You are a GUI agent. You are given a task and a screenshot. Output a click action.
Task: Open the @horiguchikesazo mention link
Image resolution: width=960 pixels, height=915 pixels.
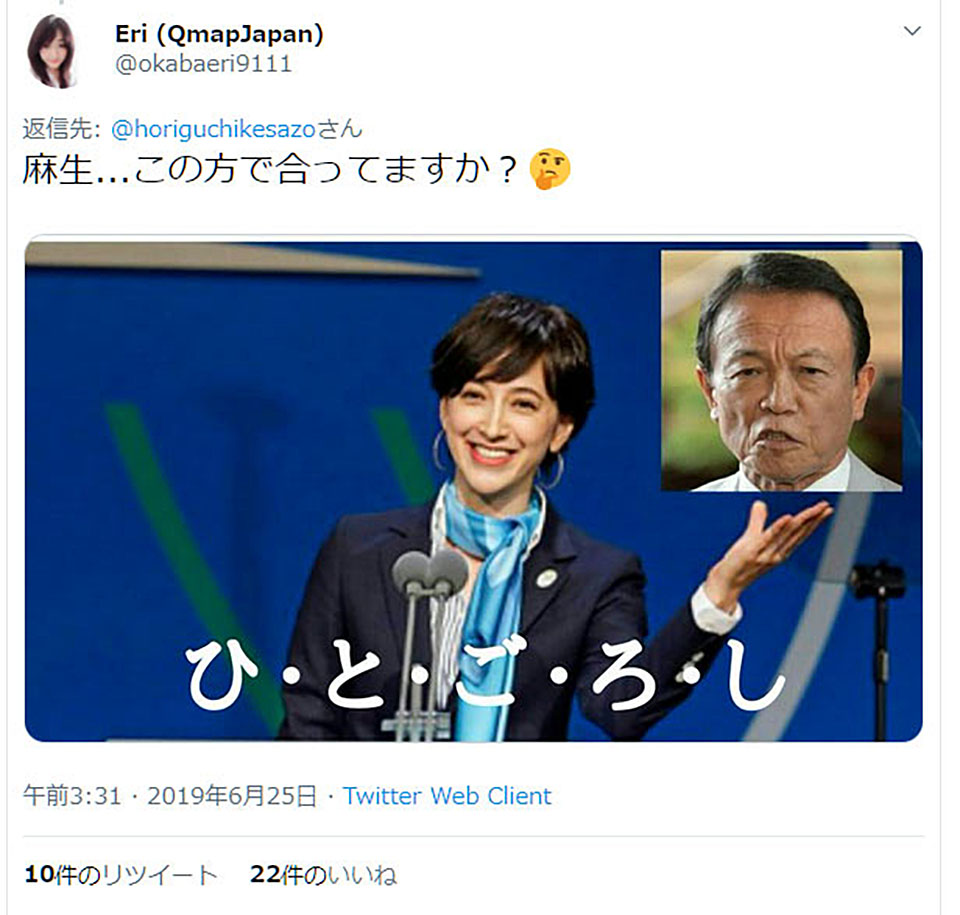[x=213, y=129]
